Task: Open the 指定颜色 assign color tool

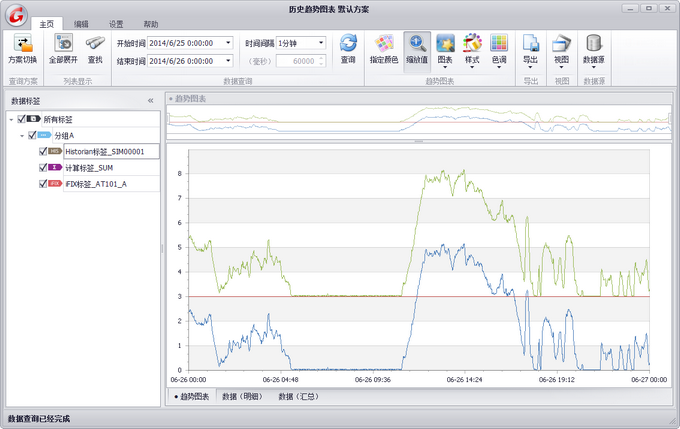Action: pos(384,43)
